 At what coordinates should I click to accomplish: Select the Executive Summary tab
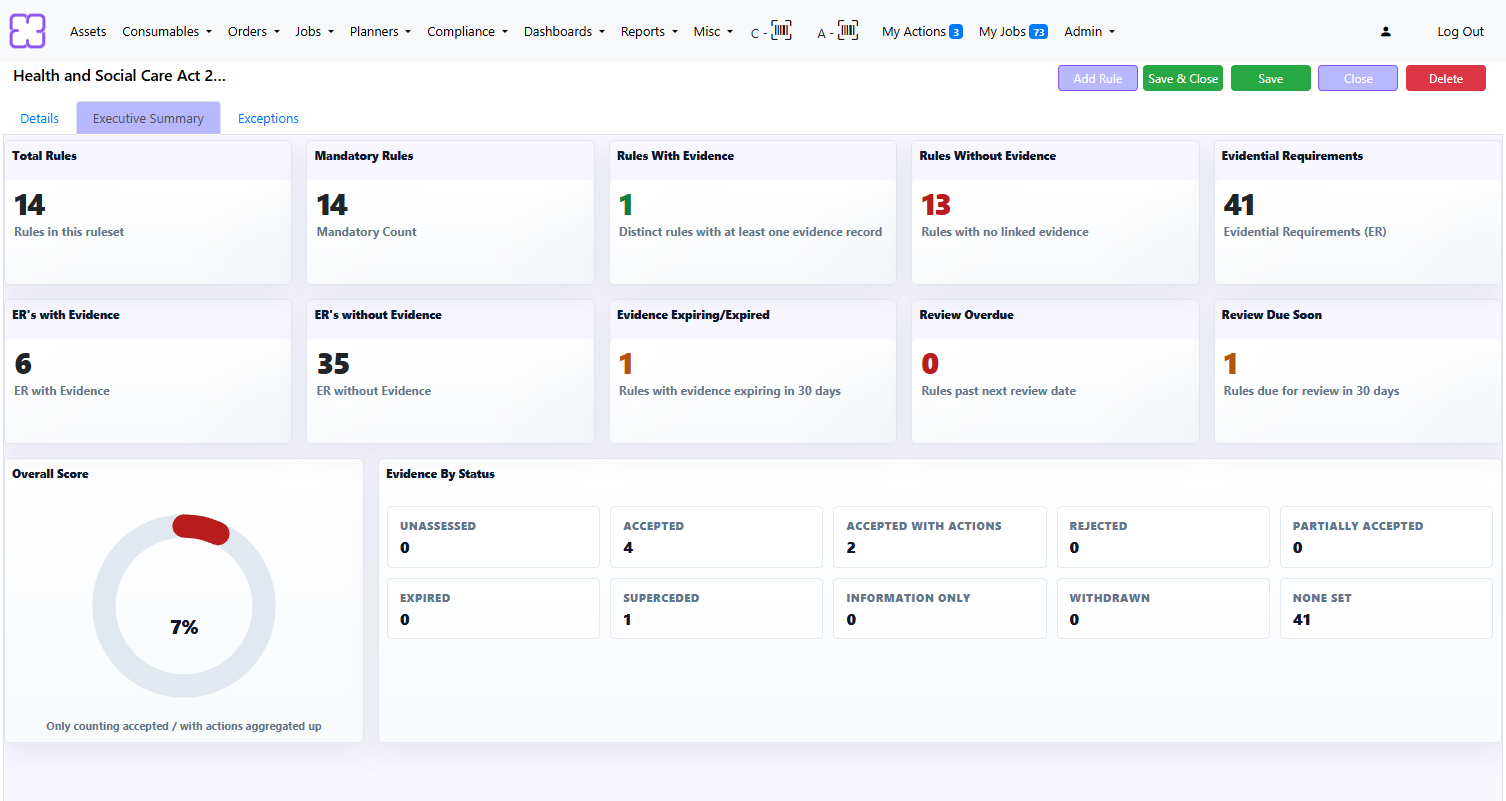tap(148, 118)
